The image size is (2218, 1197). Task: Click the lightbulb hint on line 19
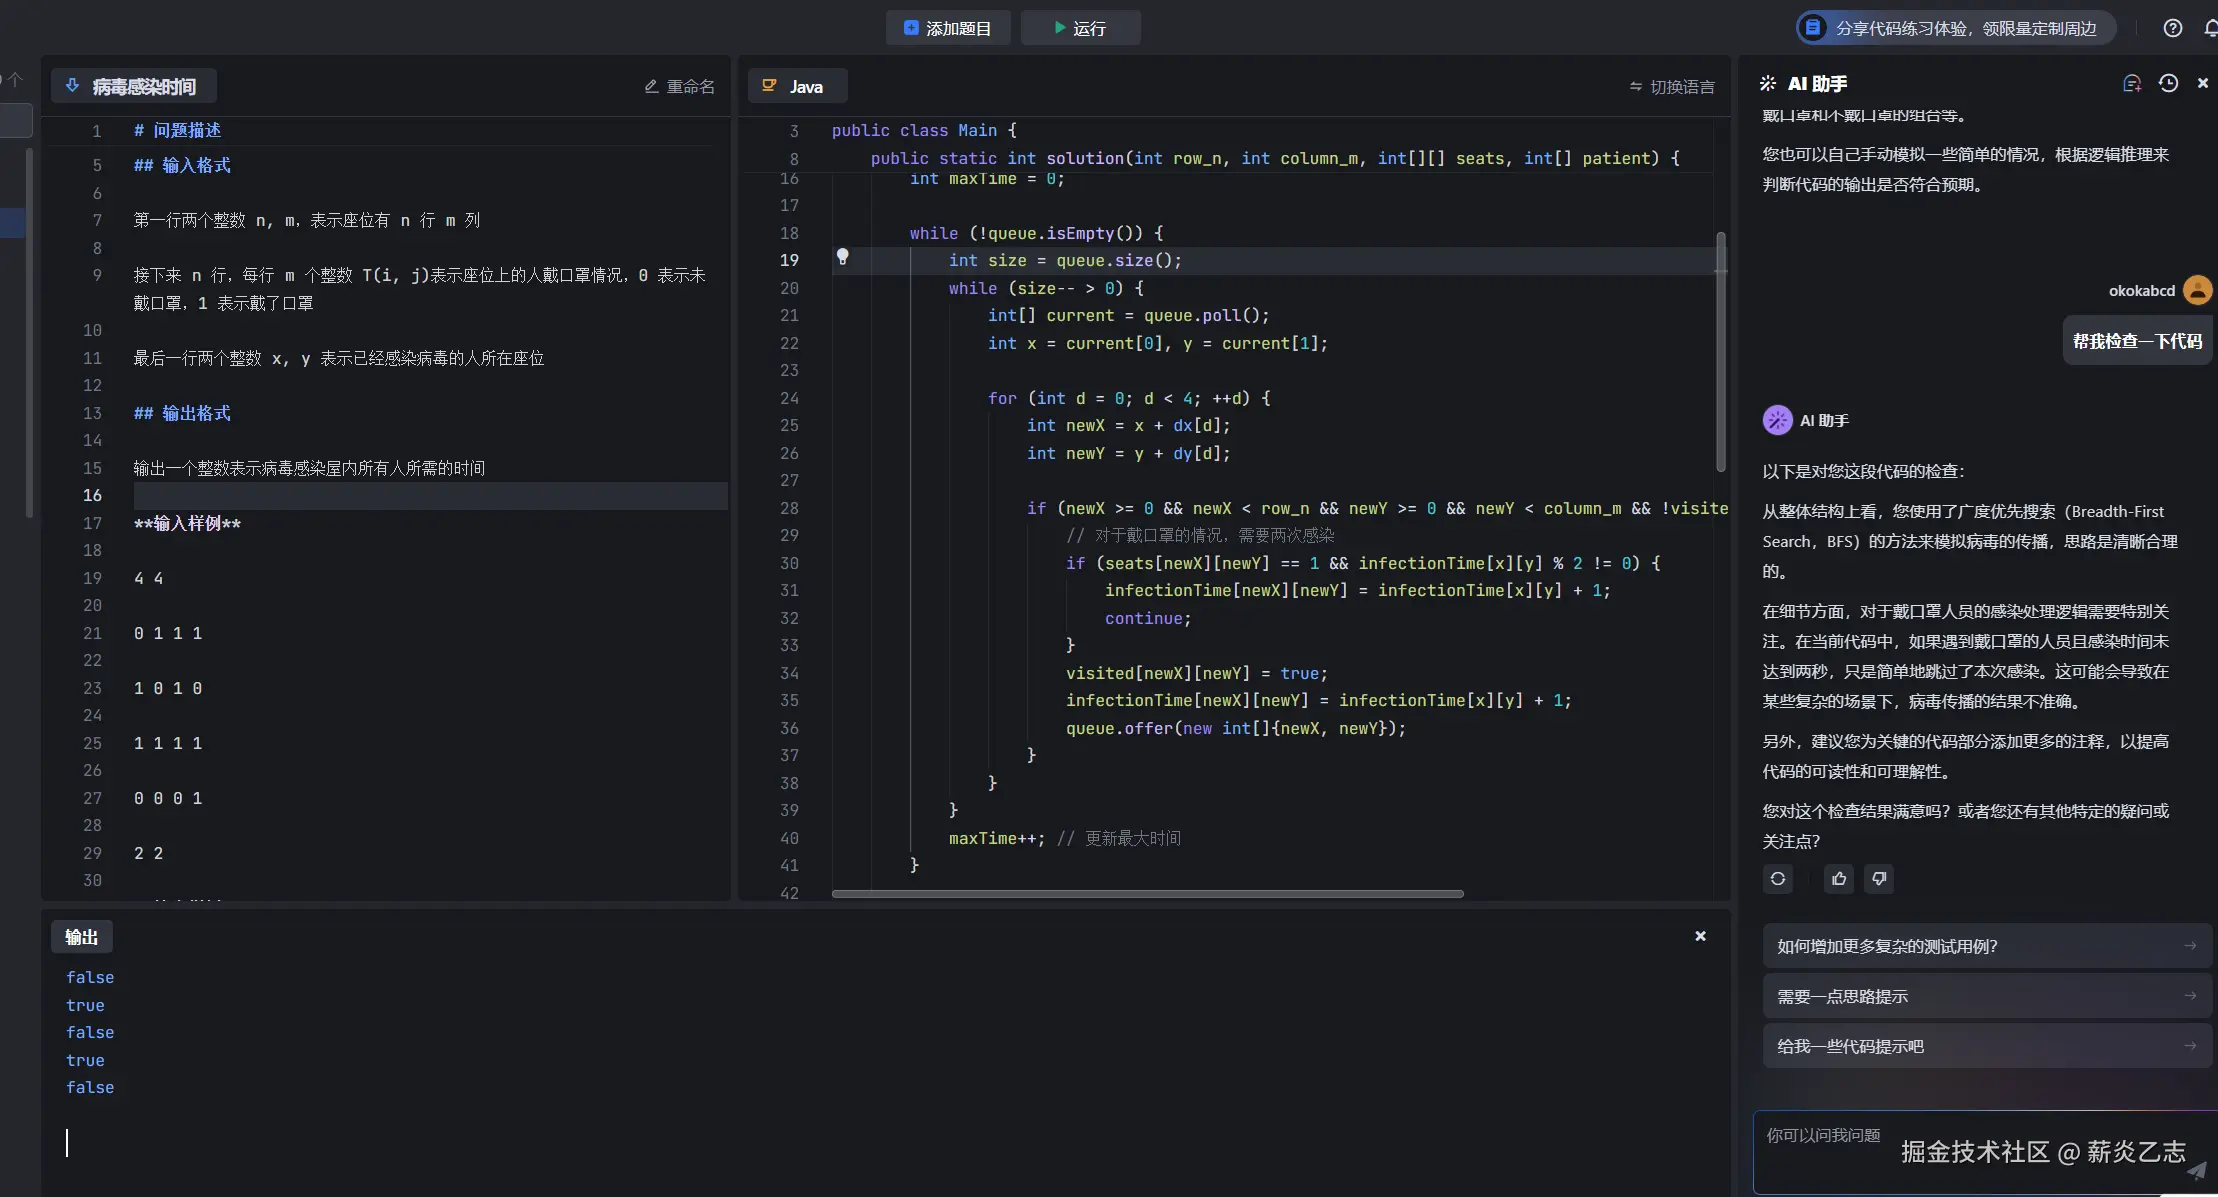coord(842,257)
